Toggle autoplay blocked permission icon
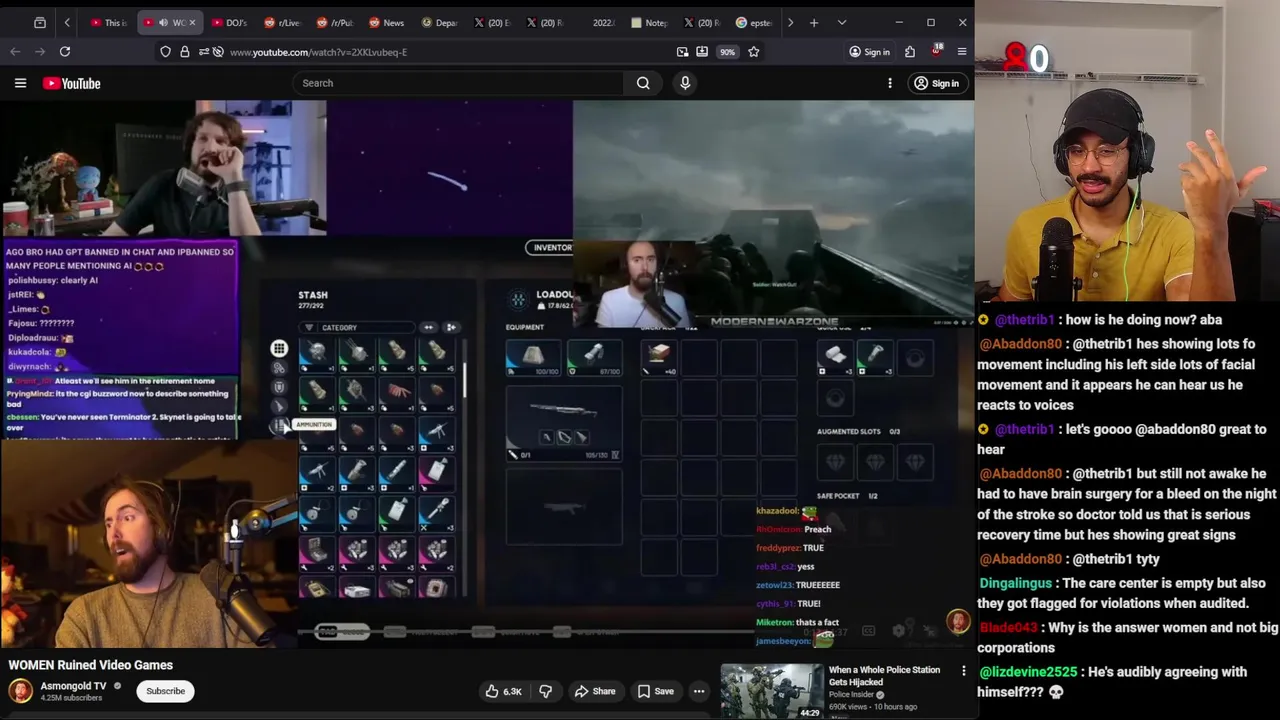The height and width of the screenshot is (720, 1280). point(217,52)
